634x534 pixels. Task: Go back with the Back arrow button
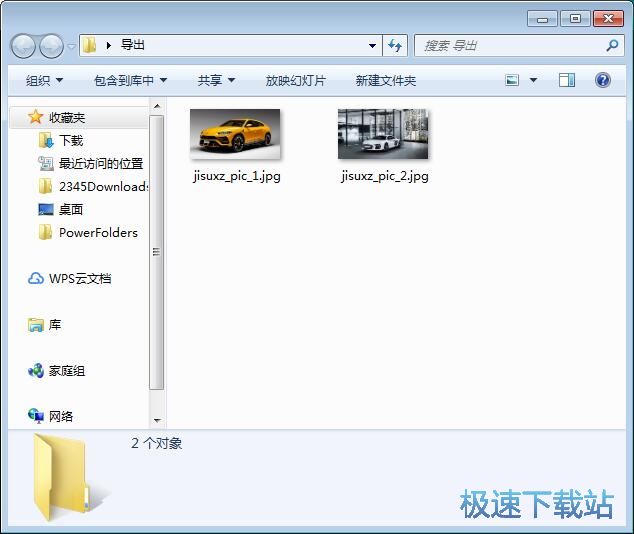coord(23,46)
